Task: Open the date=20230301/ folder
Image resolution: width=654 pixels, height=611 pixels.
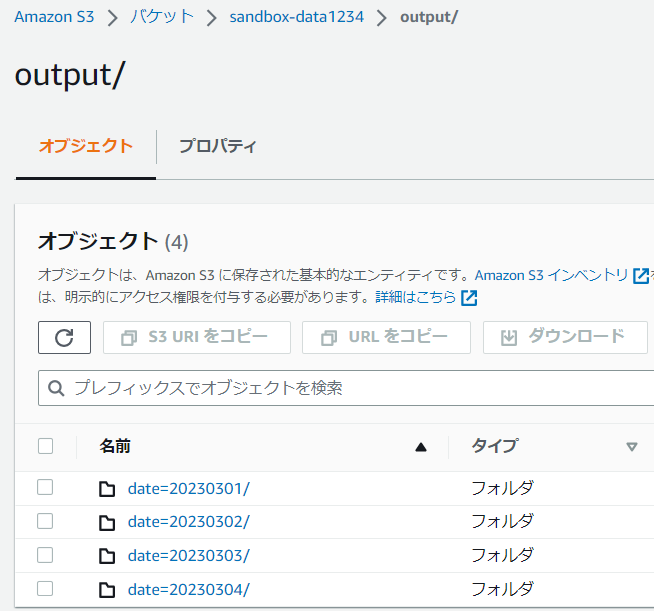Action: point(189,489)
